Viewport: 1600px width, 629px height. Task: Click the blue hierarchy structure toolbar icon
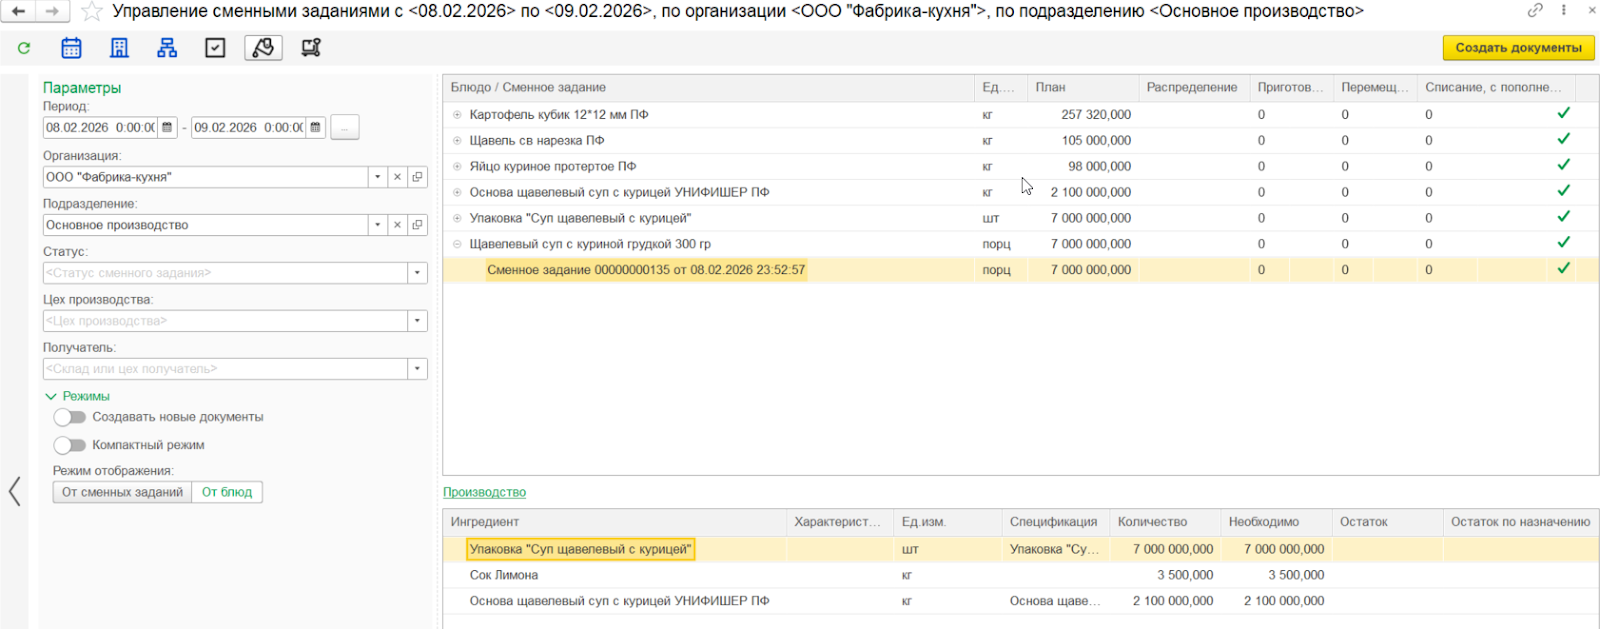(167, 48)
